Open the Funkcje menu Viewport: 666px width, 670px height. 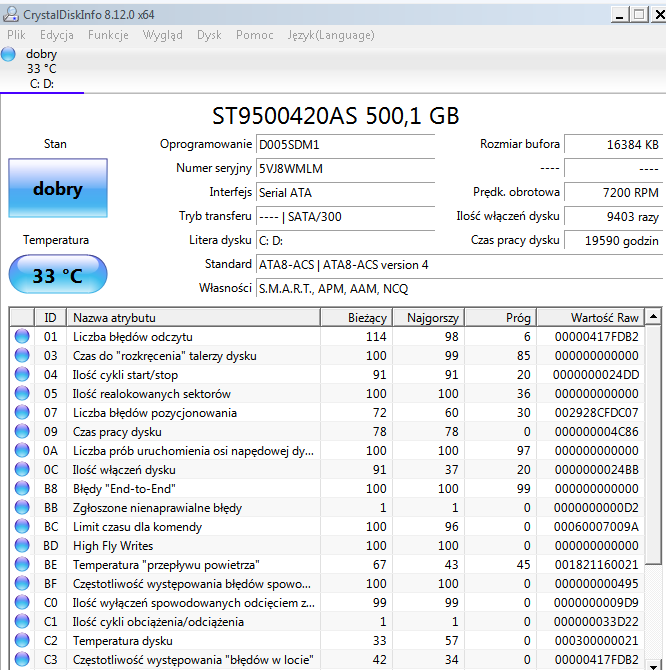pos(108,35)
